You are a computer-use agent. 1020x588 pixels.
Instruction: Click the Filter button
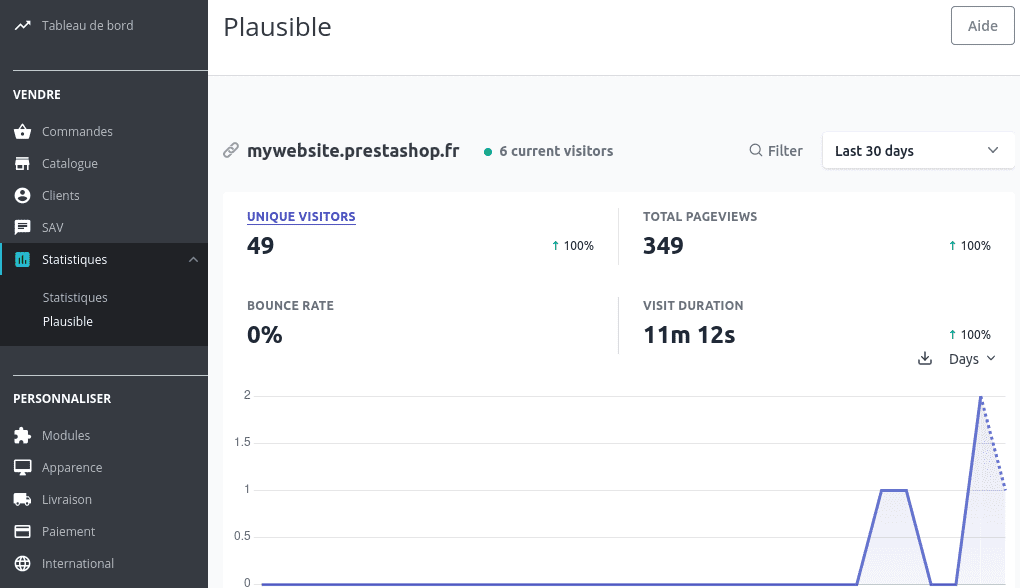[775, 150]
